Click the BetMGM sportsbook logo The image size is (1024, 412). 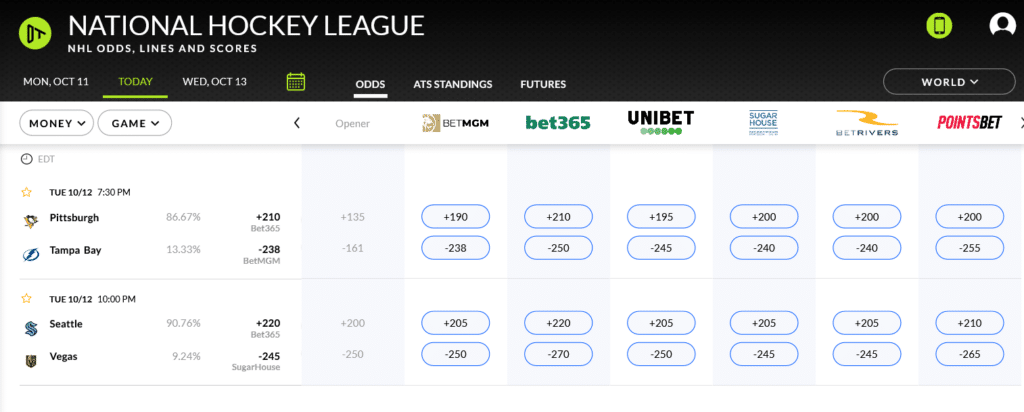point(455,122)
